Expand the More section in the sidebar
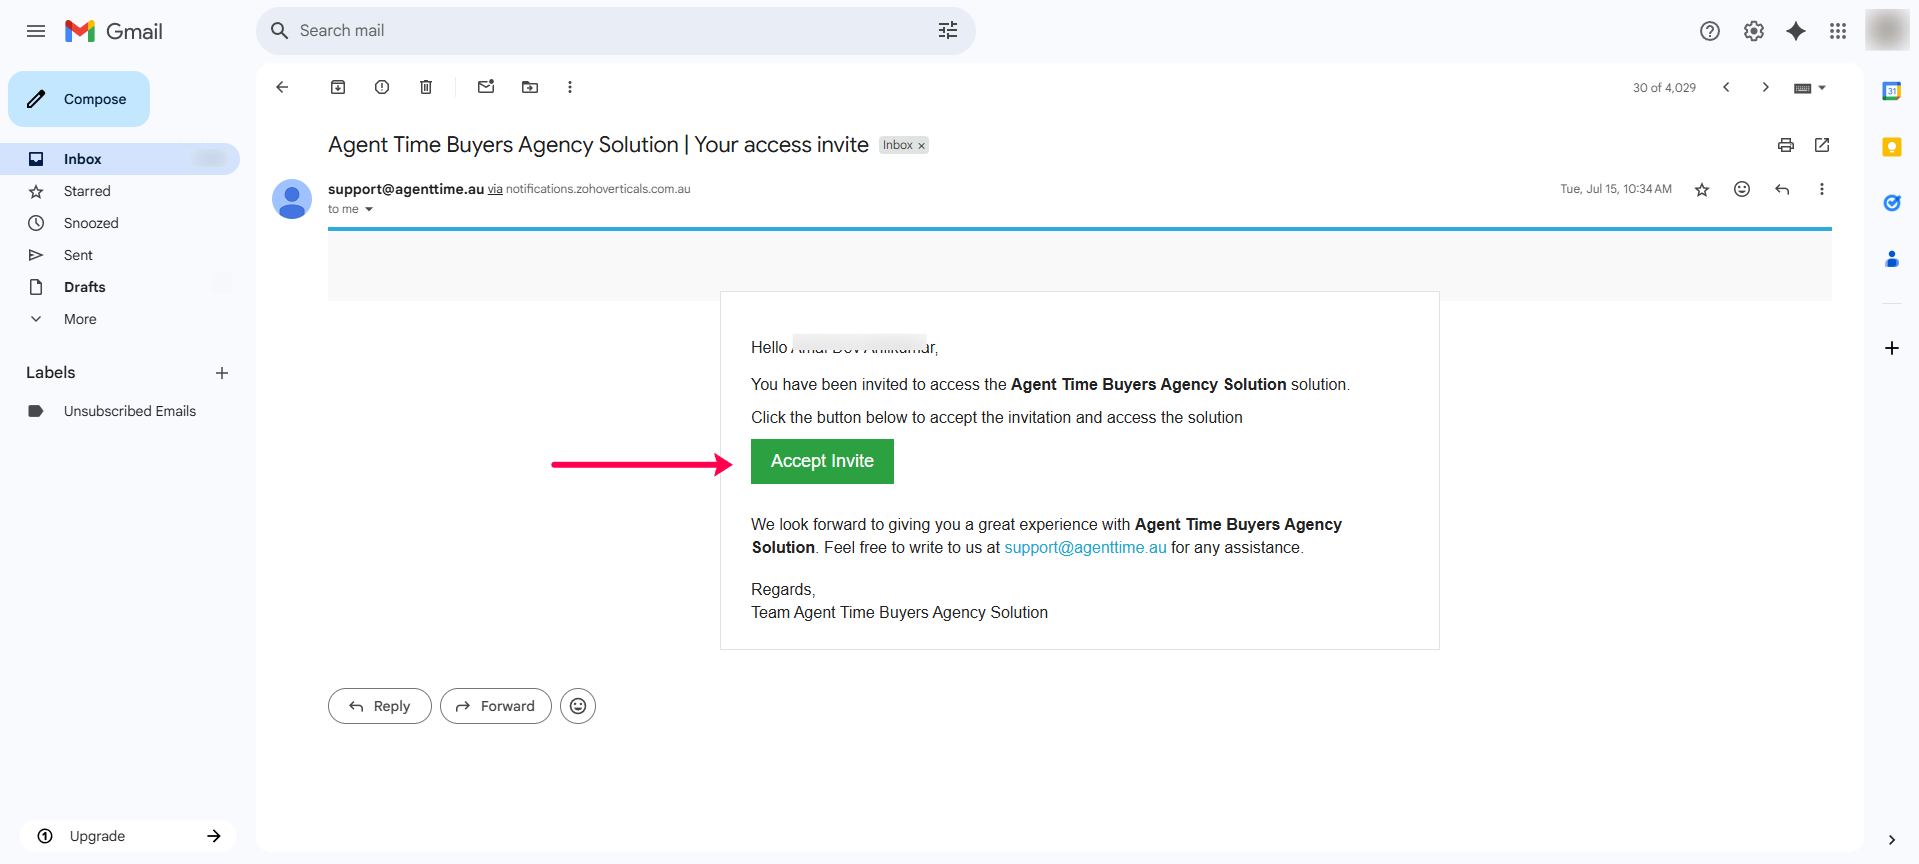The image size is (1919, 864). [x=80, y=319]
